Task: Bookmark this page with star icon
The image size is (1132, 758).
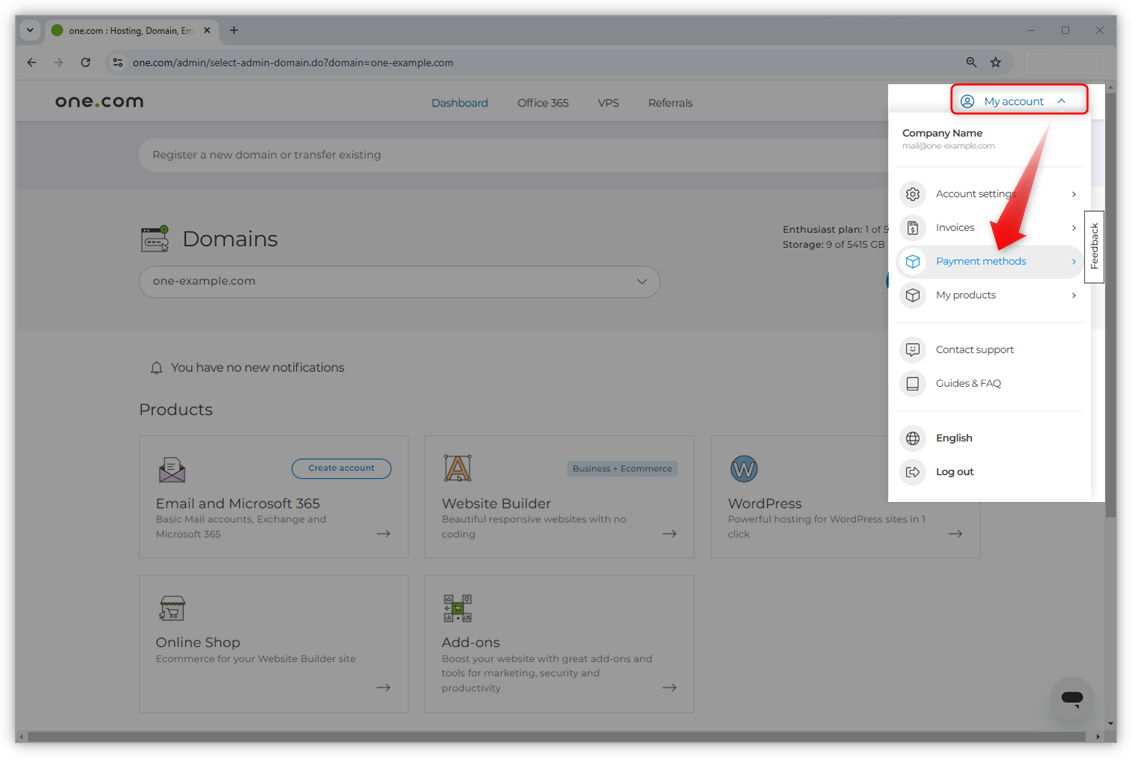Action: pyautogui.click(x=996, y=62)
